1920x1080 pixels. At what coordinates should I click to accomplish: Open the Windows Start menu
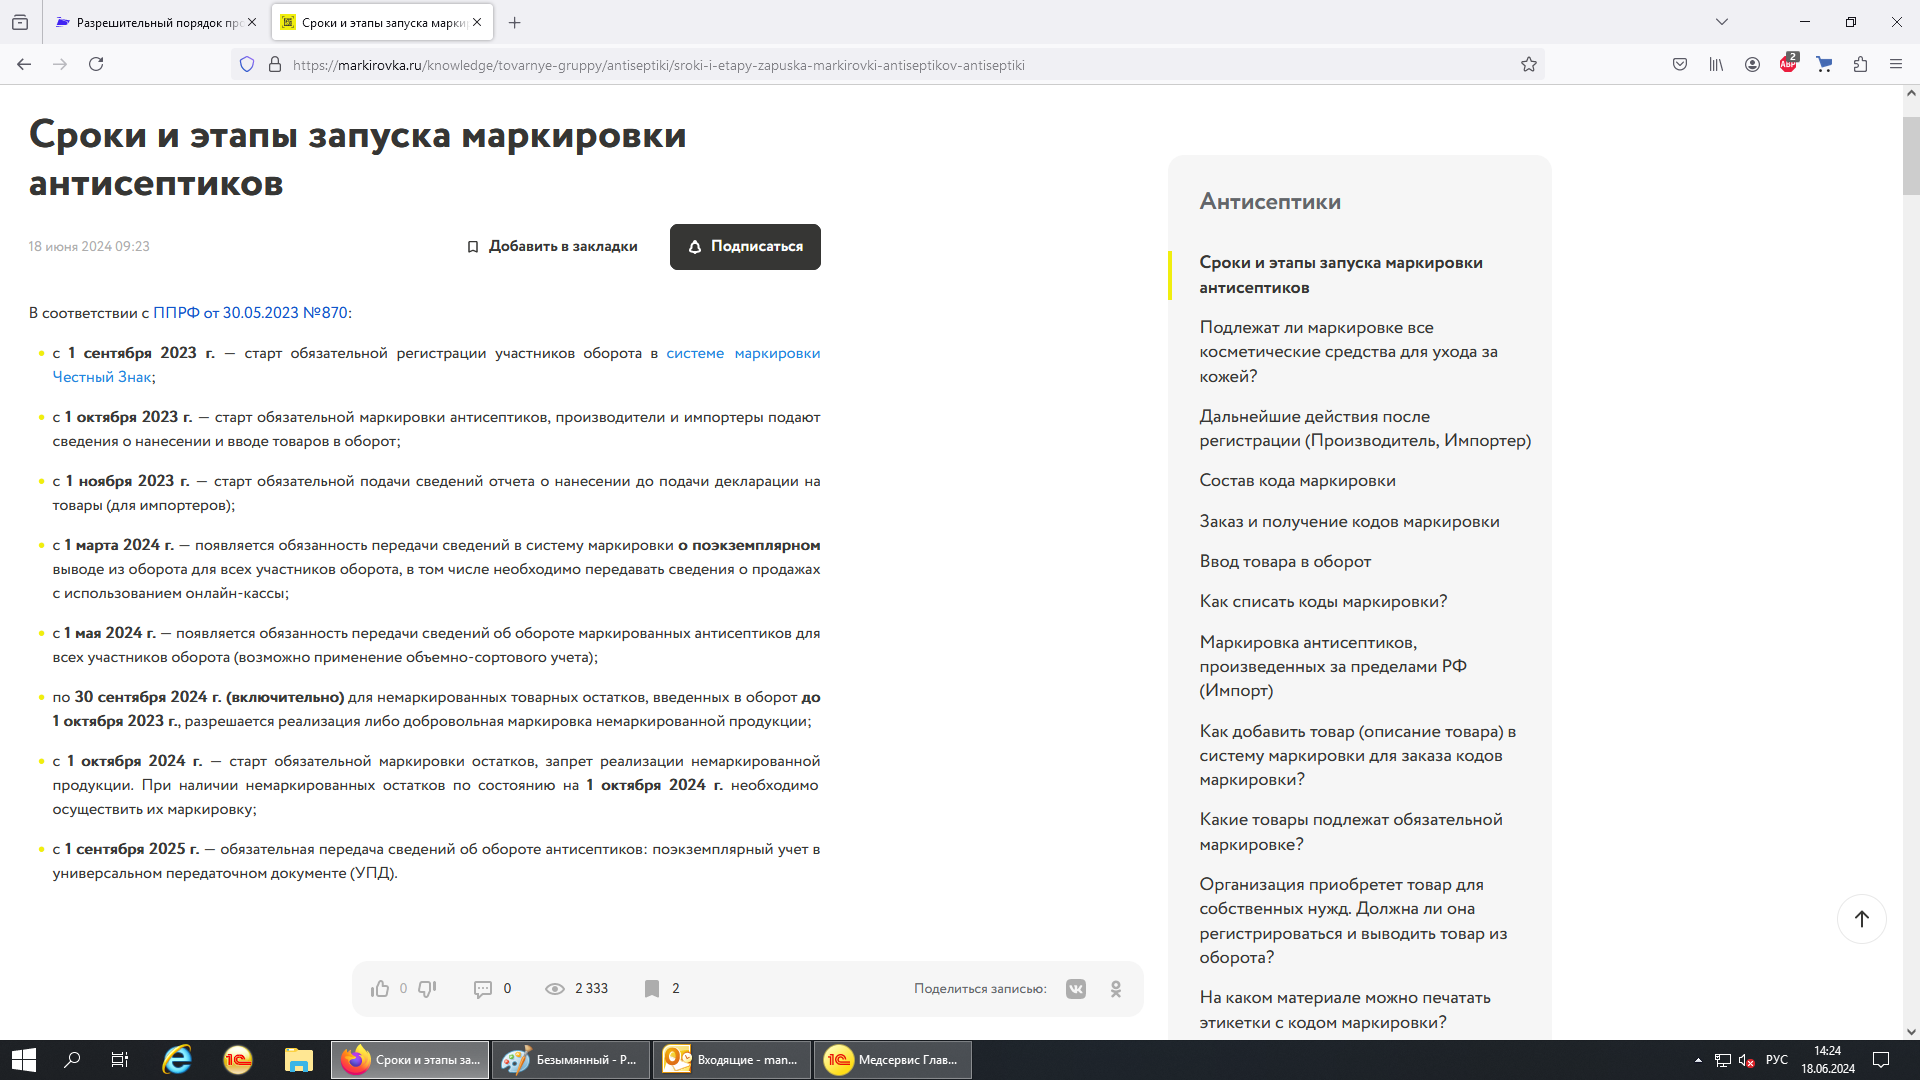(24, 1060)
